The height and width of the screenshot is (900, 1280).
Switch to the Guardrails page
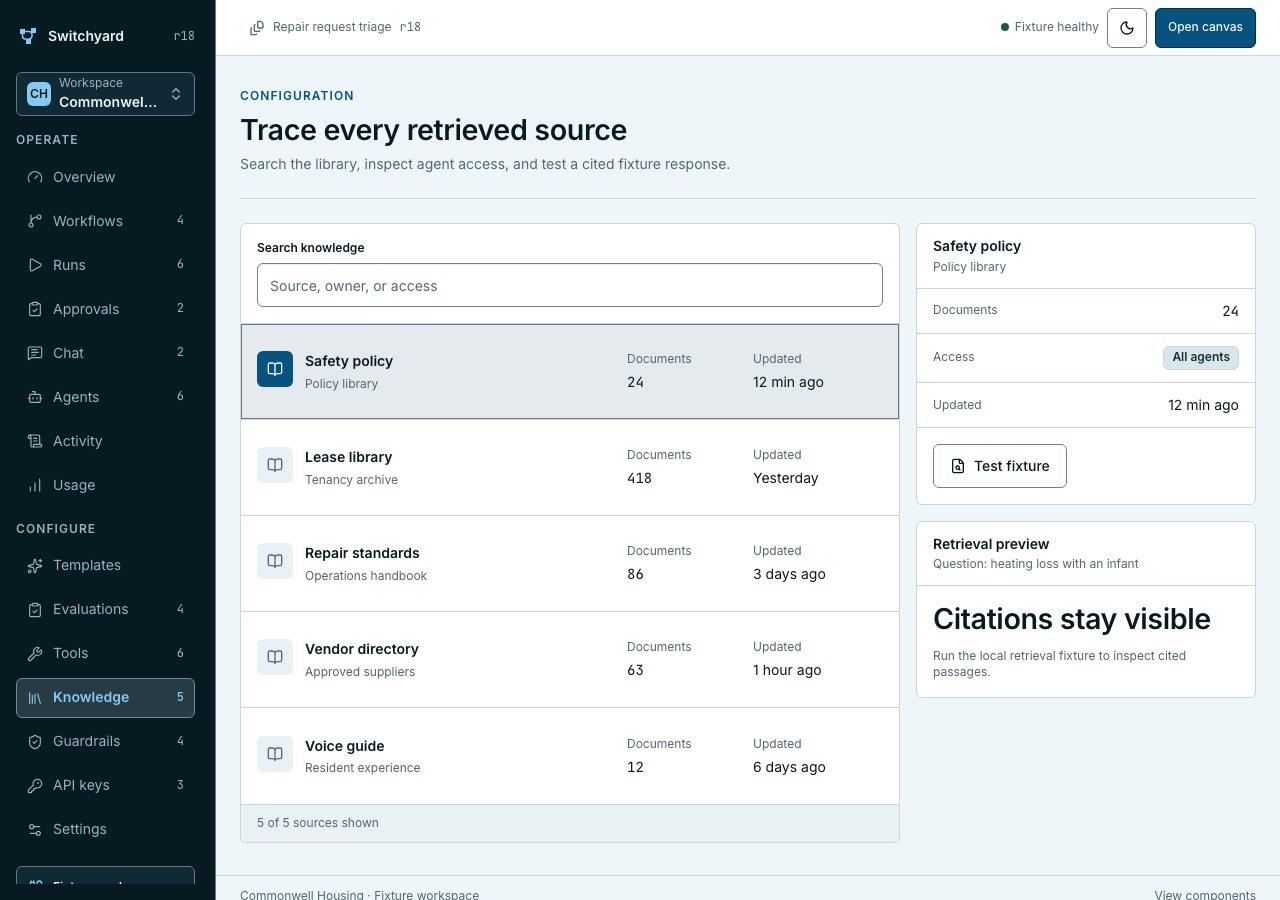point(105,741)
